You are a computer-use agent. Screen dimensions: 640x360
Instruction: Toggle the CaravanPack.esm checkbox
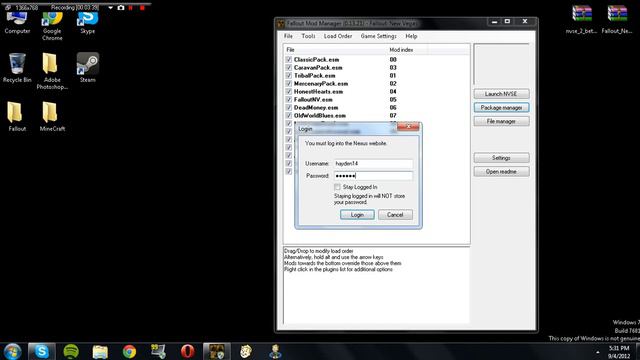289,68
